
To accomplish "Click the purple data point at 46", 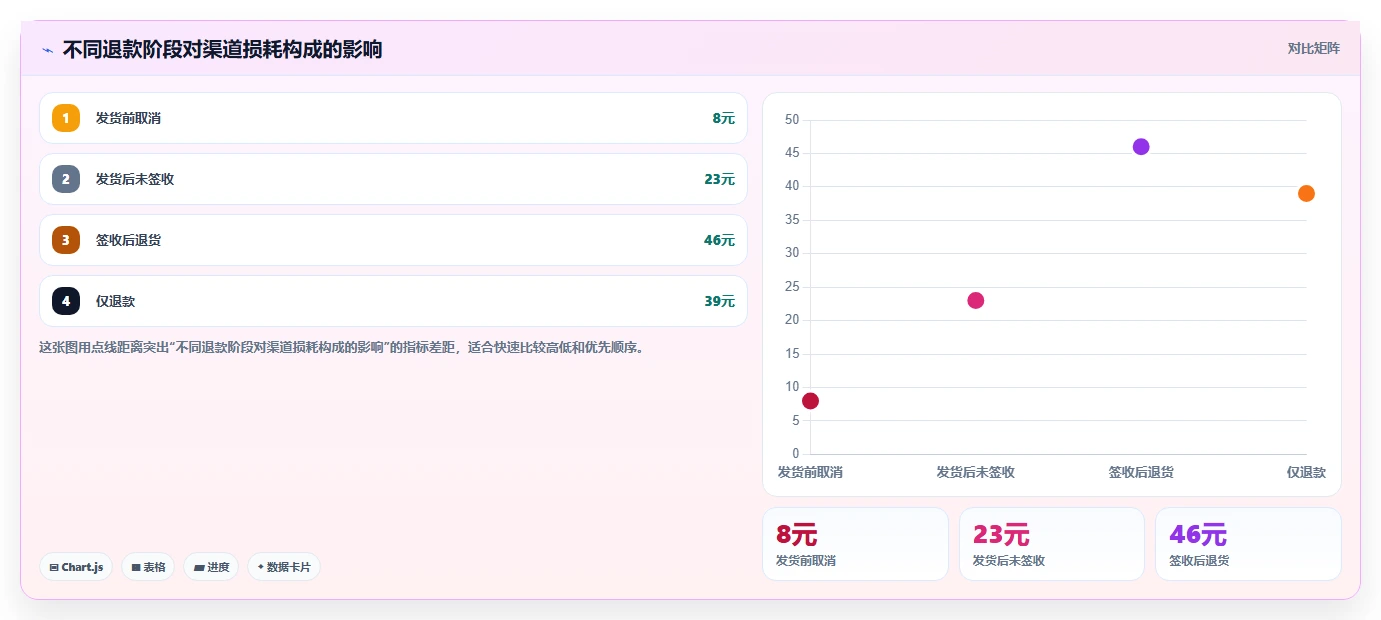I will [1141, 147].
